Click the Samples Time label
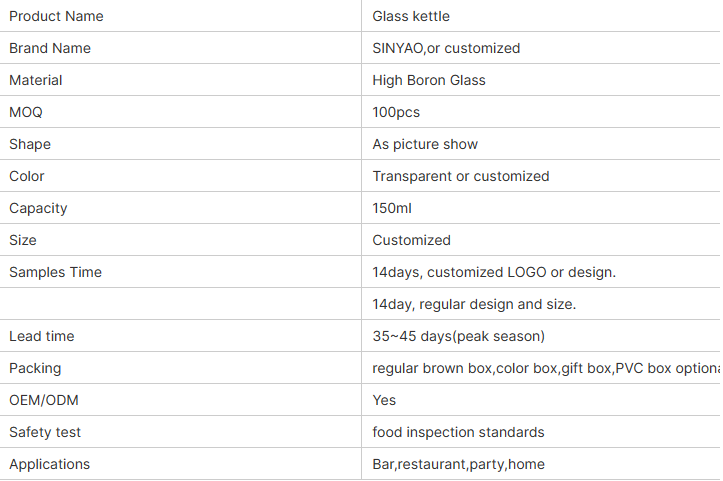 [x=55, y=272]
